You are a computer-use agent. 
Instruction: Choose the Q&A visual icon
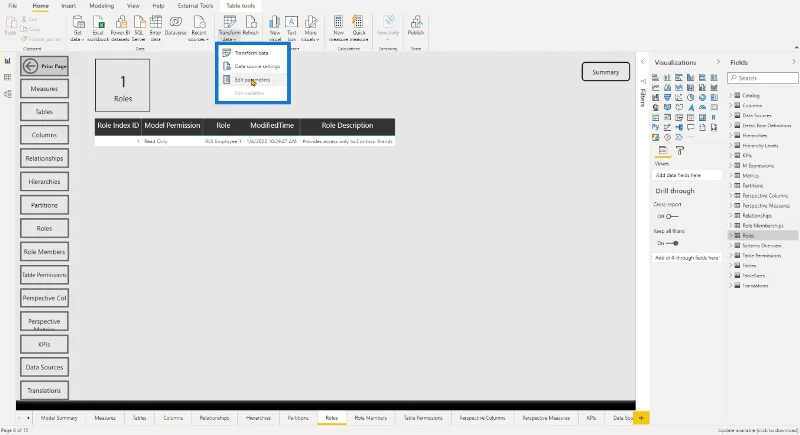[x=690, y=127]
